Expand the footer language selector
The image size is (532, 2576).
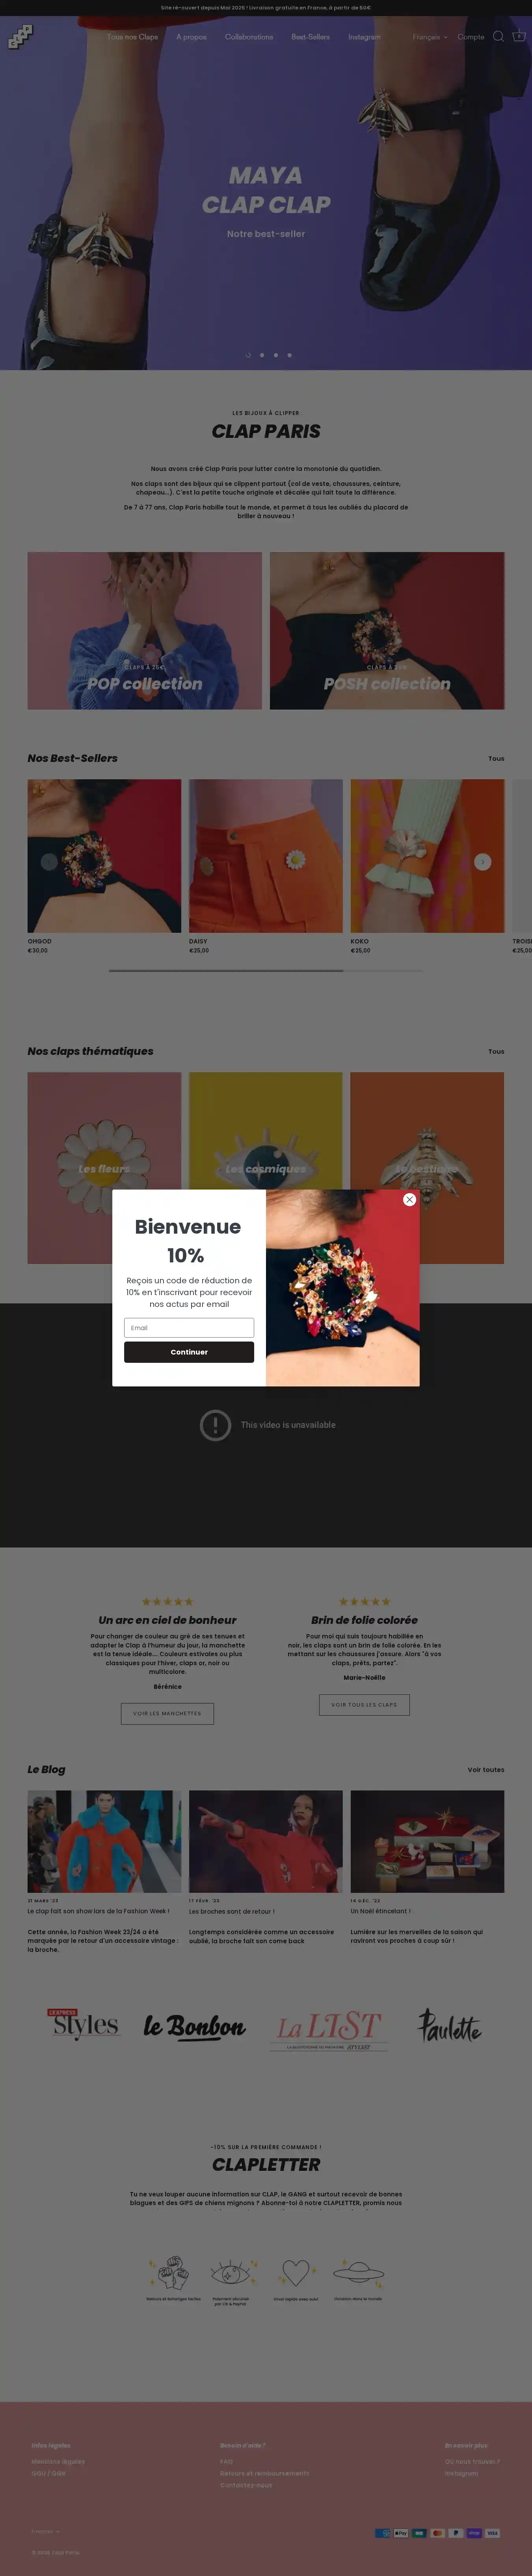[45, 2532]
